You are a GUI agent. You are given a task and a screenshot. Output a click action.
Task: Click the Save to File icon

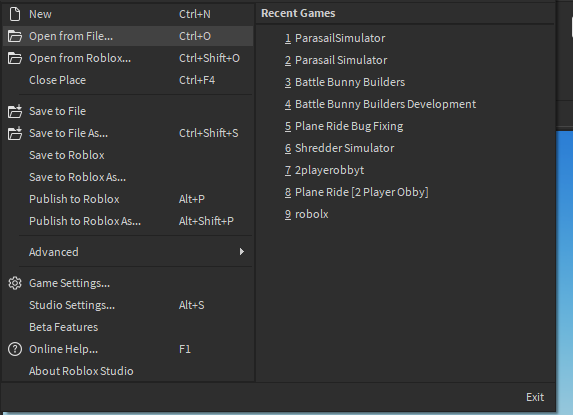(15, 111)
